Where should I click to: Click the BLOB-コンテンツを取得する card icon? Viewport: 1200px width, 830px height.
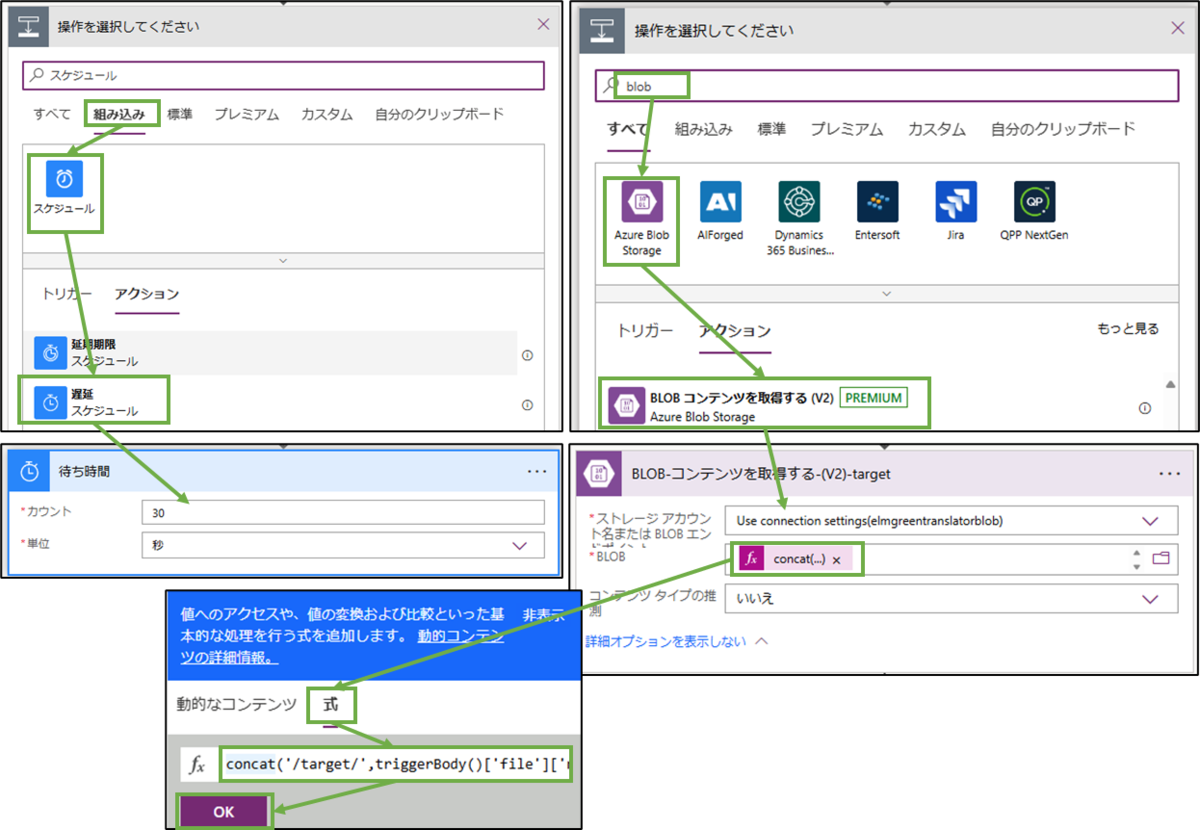(598, 473)
